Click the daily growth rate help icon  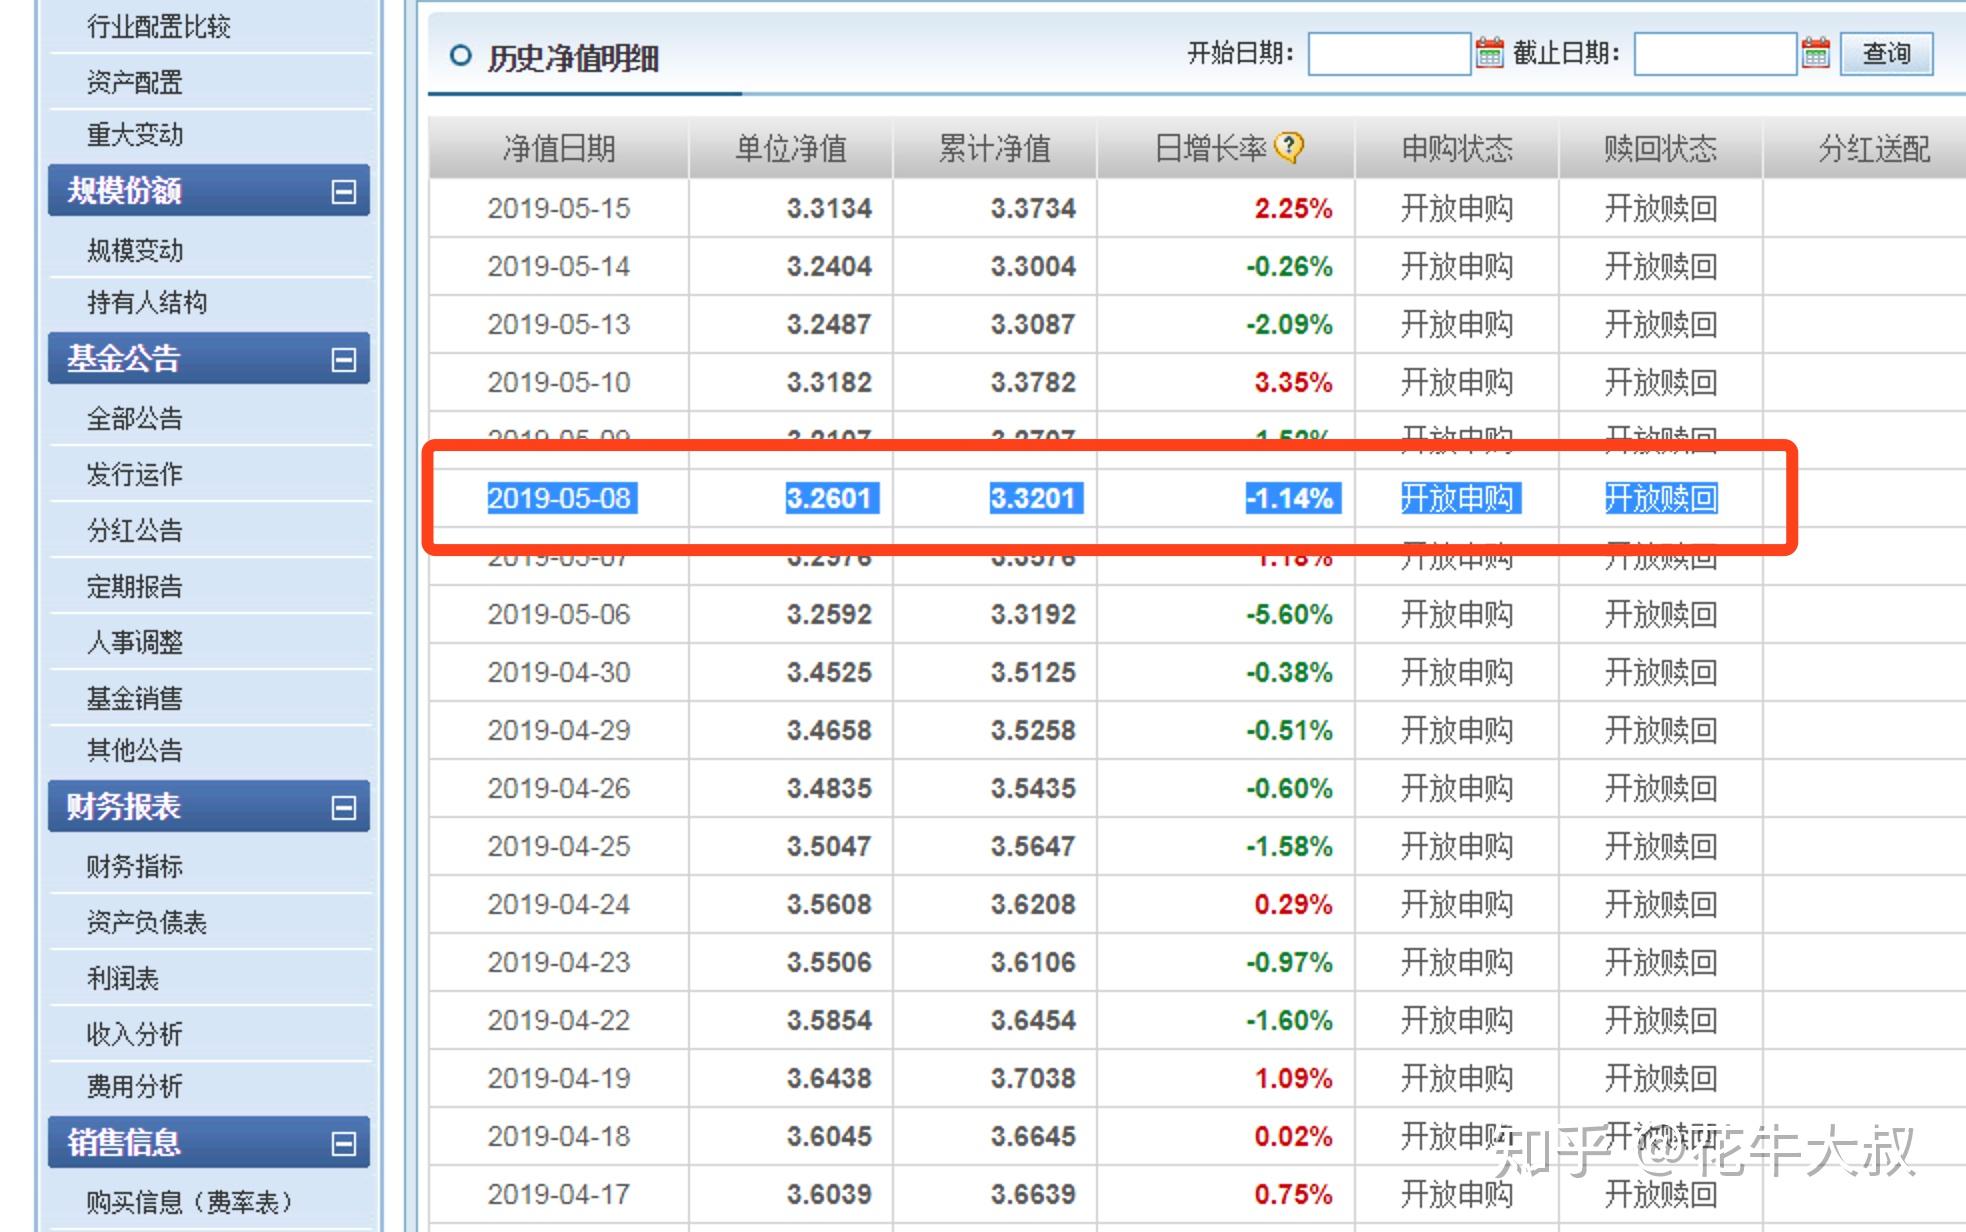tap(1290, 147)
